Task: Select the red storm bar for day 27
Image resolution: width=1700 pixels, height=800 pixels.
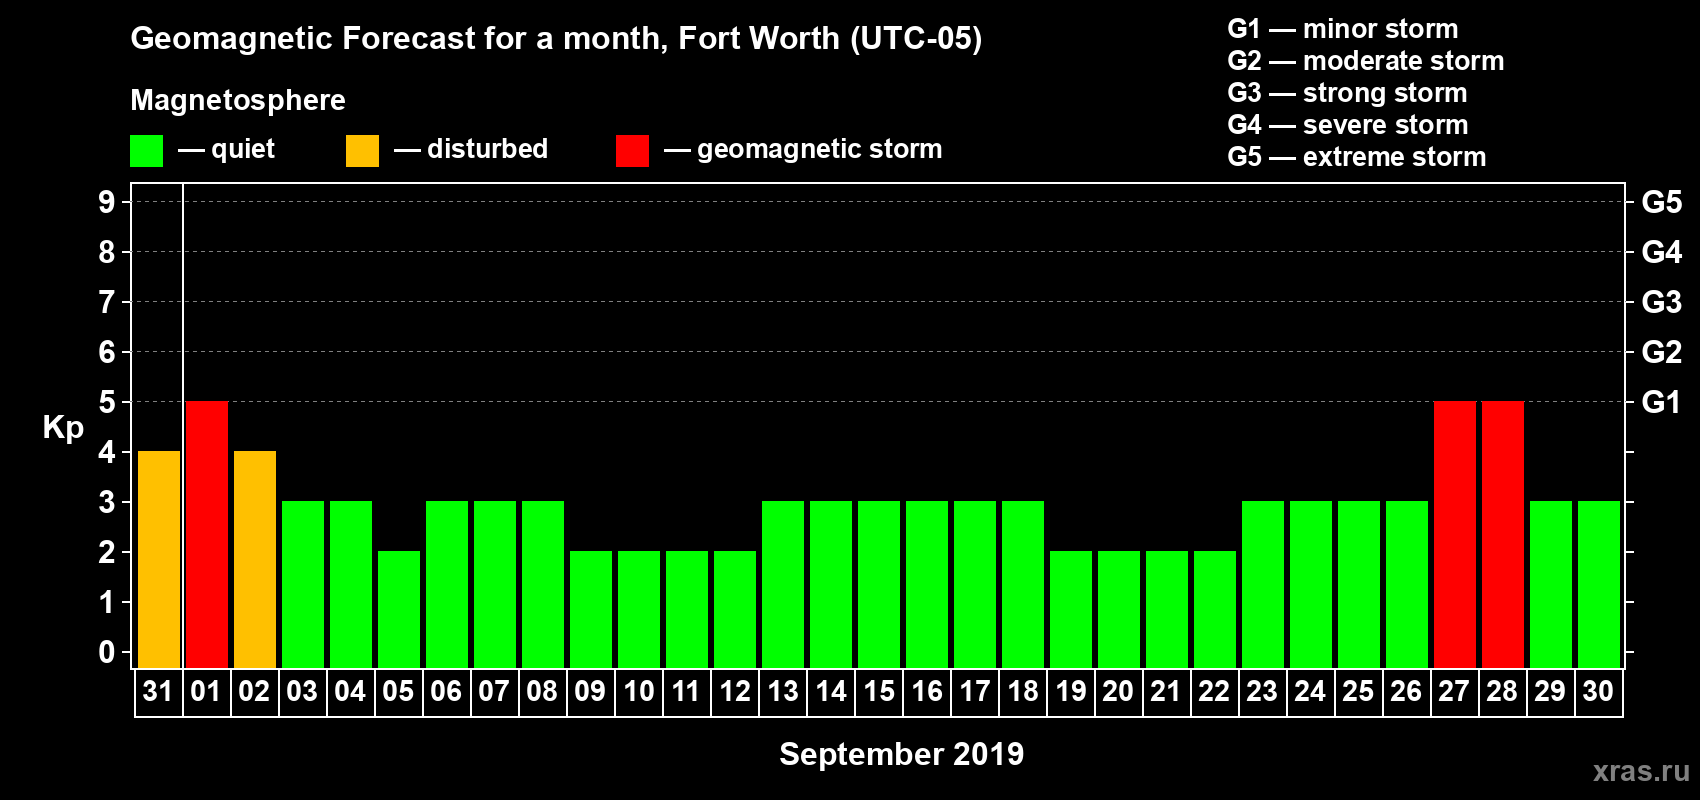Action: point(1455,534)
